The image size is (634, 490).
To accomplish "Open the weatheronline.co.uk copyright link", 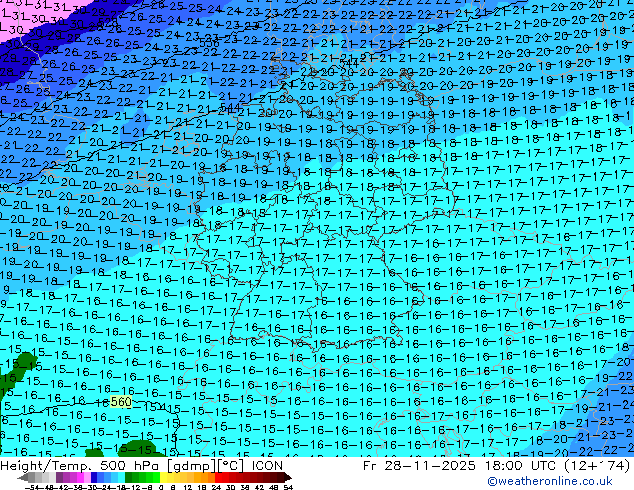I will pos(550,482).
